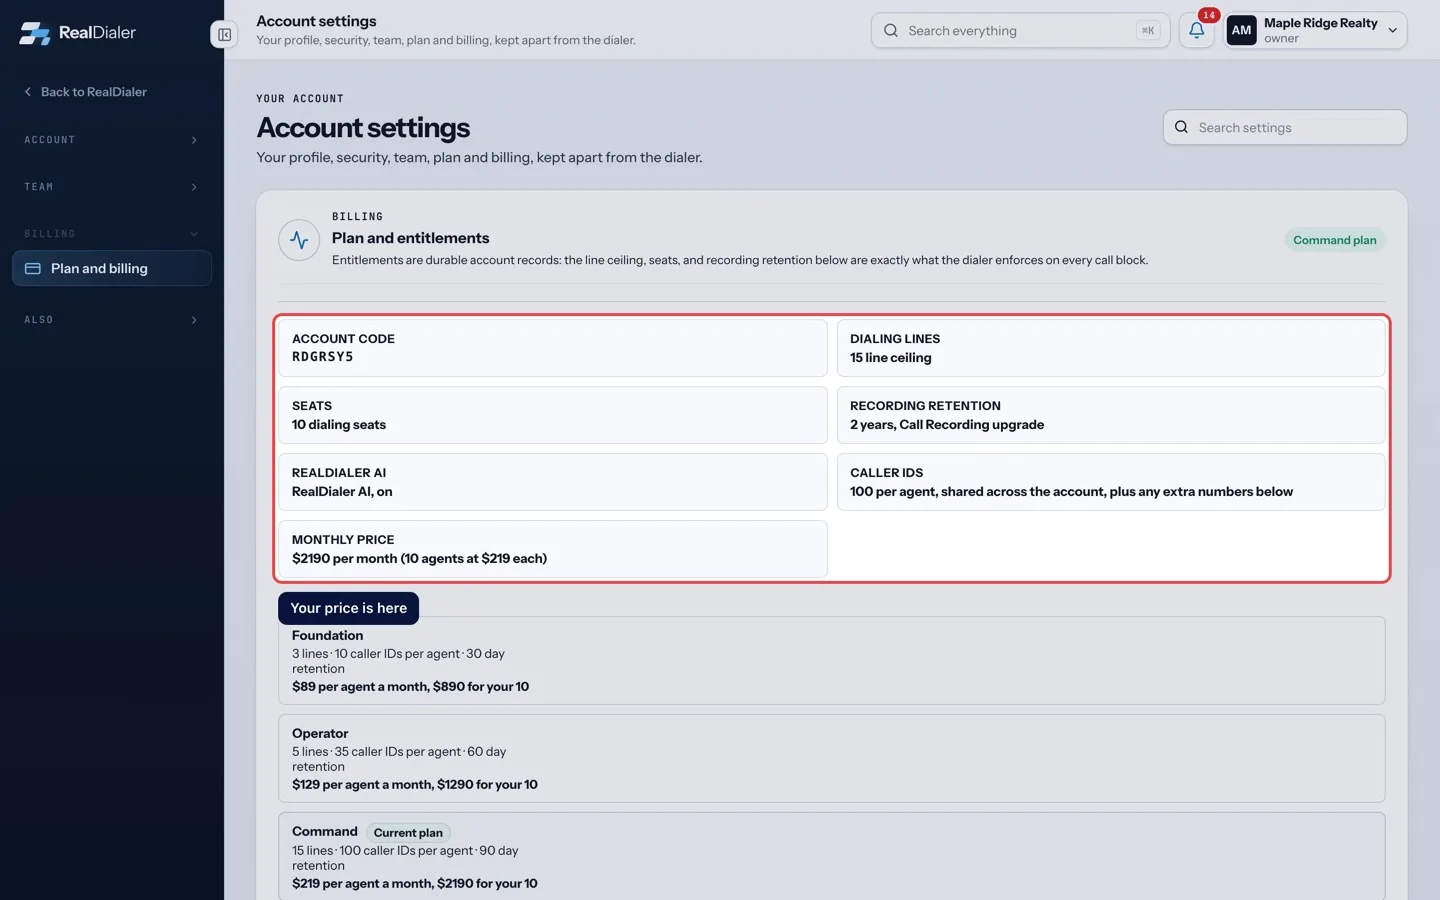Click the Command plan badge

click(1334, 240)
